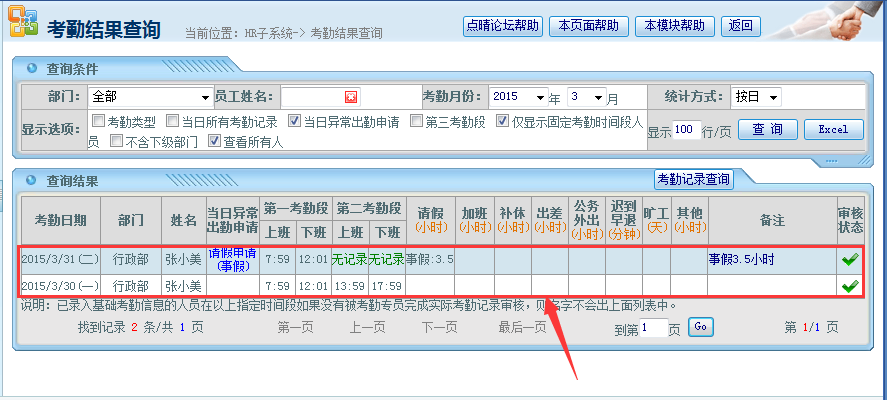
Task: Enable the 考勤类型 checkbox
Action: point(98,121)
